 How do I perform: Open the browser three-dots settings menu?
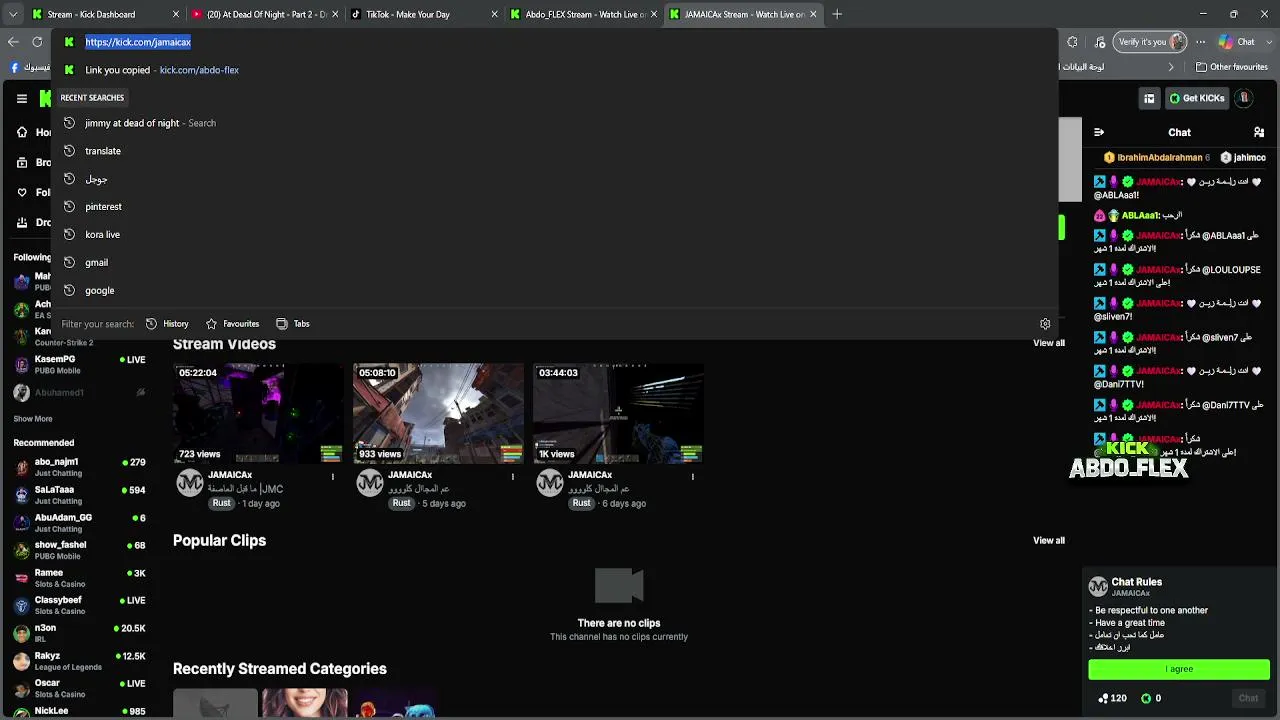pyautogui.click(x=1201, y=42)
